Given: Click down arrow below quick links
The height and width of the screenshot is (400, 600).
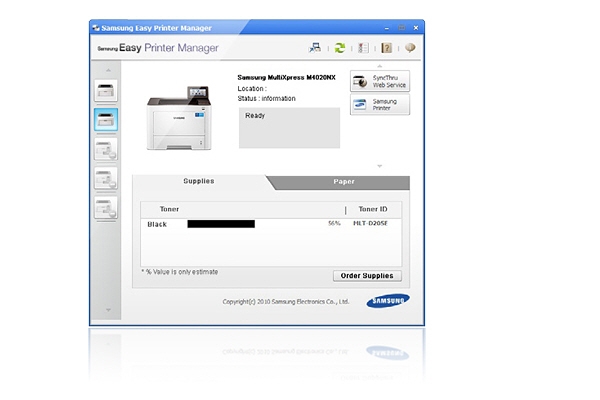Looking at the screenshot, I should [x=380, y=166].
